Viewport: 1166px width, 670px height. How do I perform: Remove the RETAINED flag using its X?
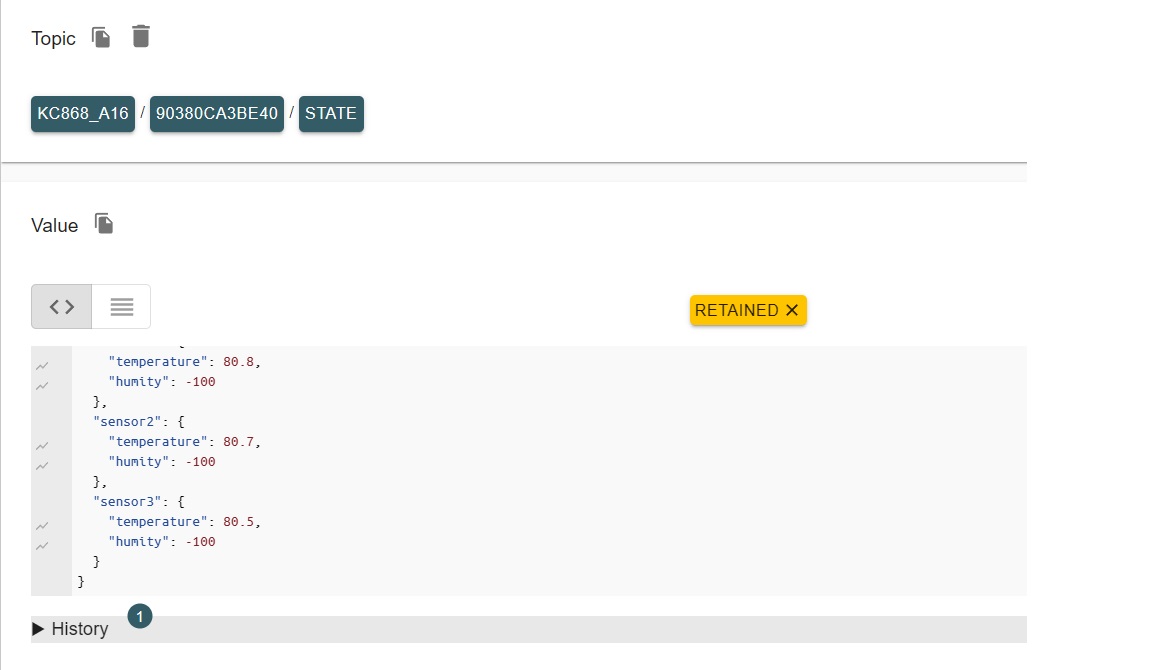pyautogui.click(x=792, y=310)
